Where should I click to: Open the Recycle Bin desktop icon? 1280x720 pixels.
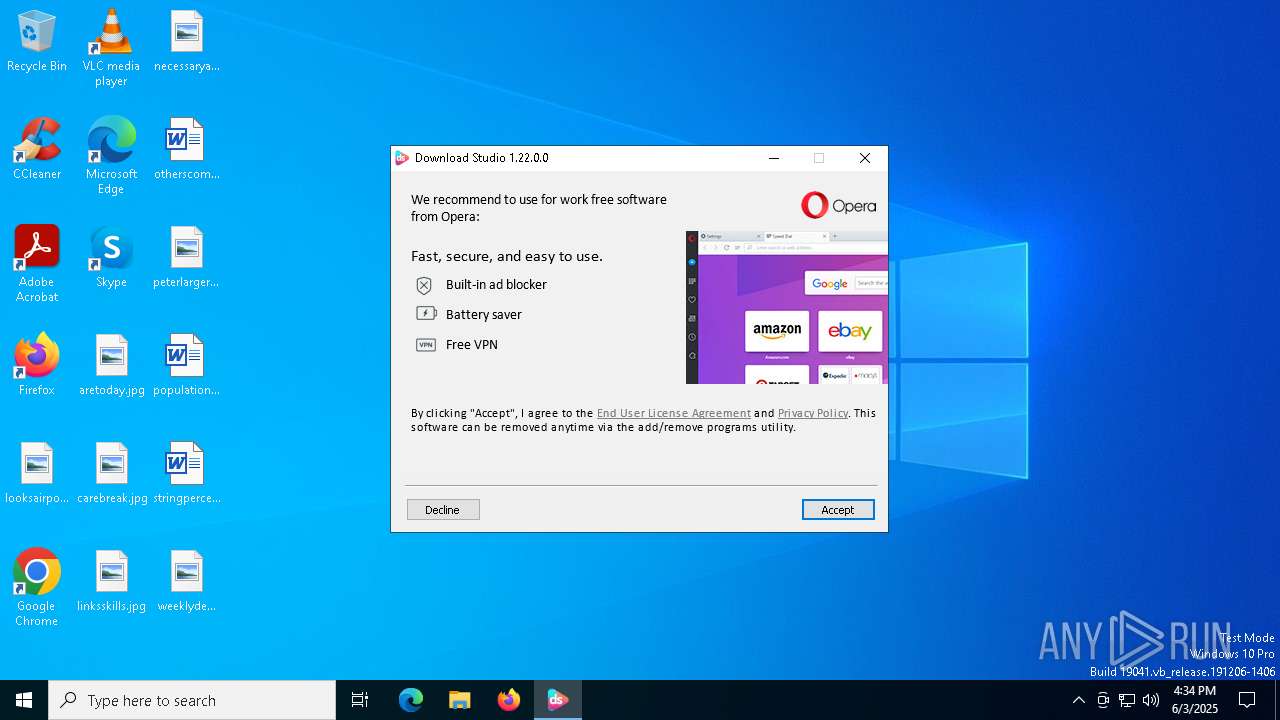(37, 42)
